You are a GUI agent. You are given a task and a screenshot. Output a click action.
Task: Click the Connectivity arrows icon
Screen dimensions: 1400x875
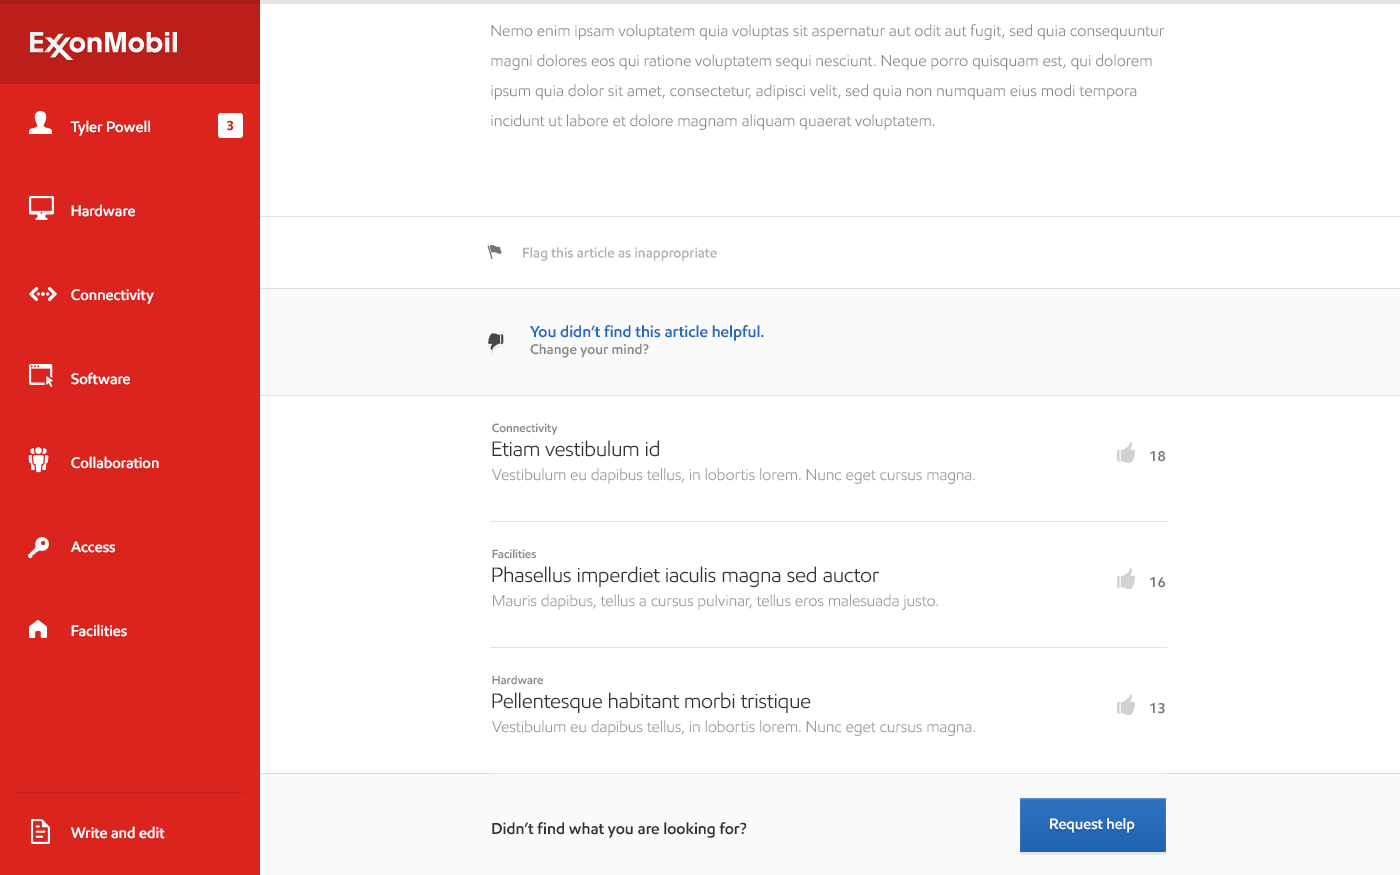click(42, 294)
